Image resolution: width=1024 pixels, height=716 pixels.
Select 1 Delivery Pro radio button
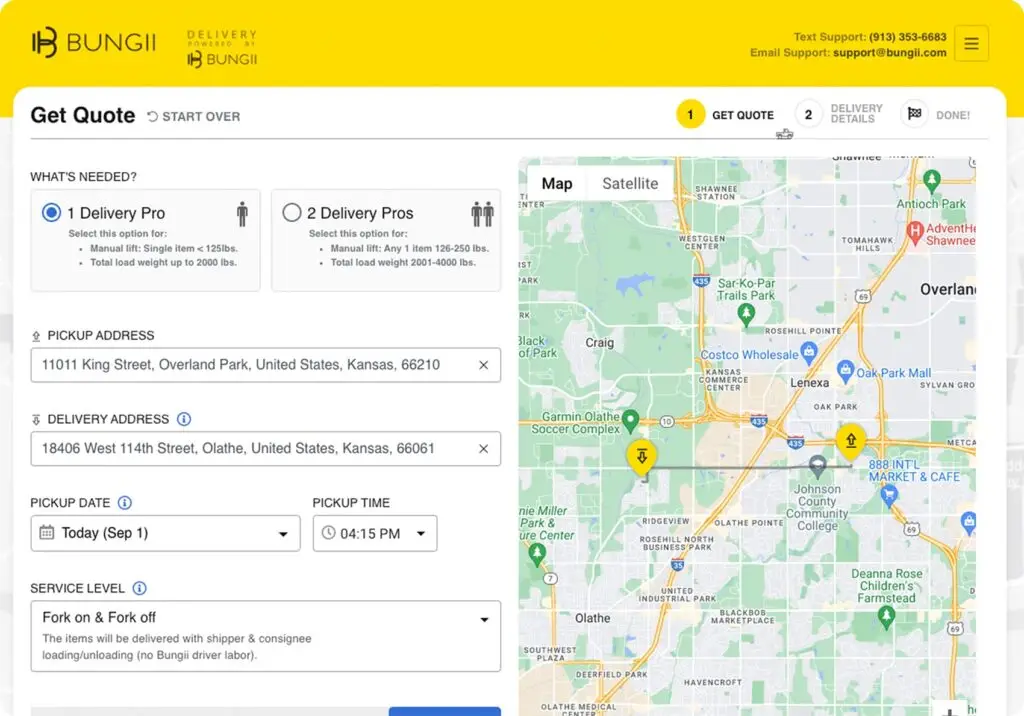pos(51,213)
